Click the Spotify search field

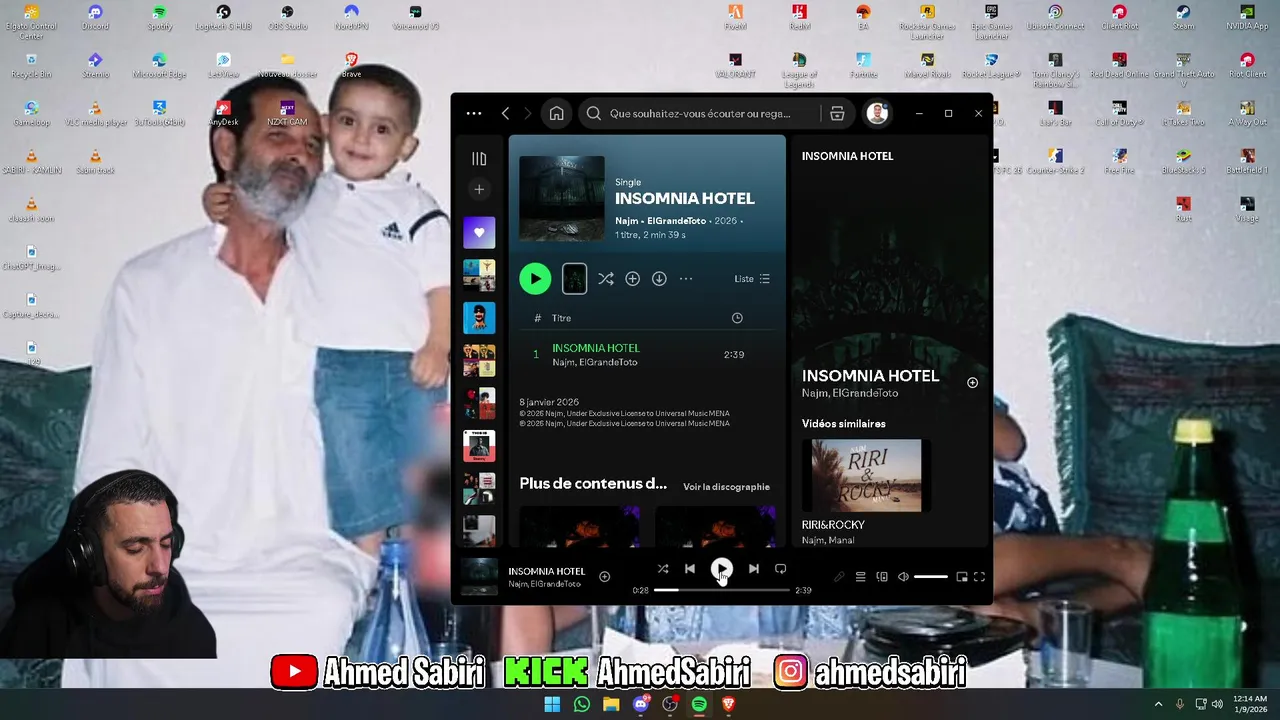702,114
